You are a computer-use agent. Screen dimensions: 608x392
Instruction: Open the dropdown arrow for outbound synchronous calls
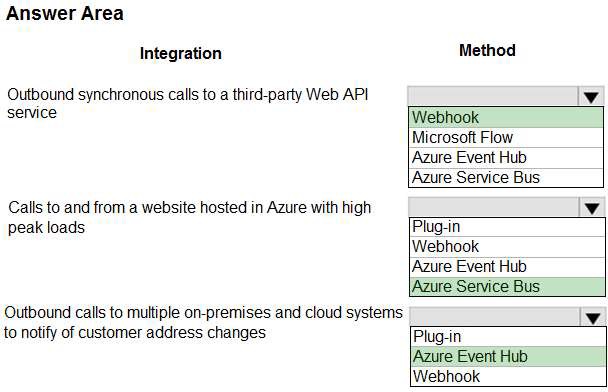tap(591, 97)
